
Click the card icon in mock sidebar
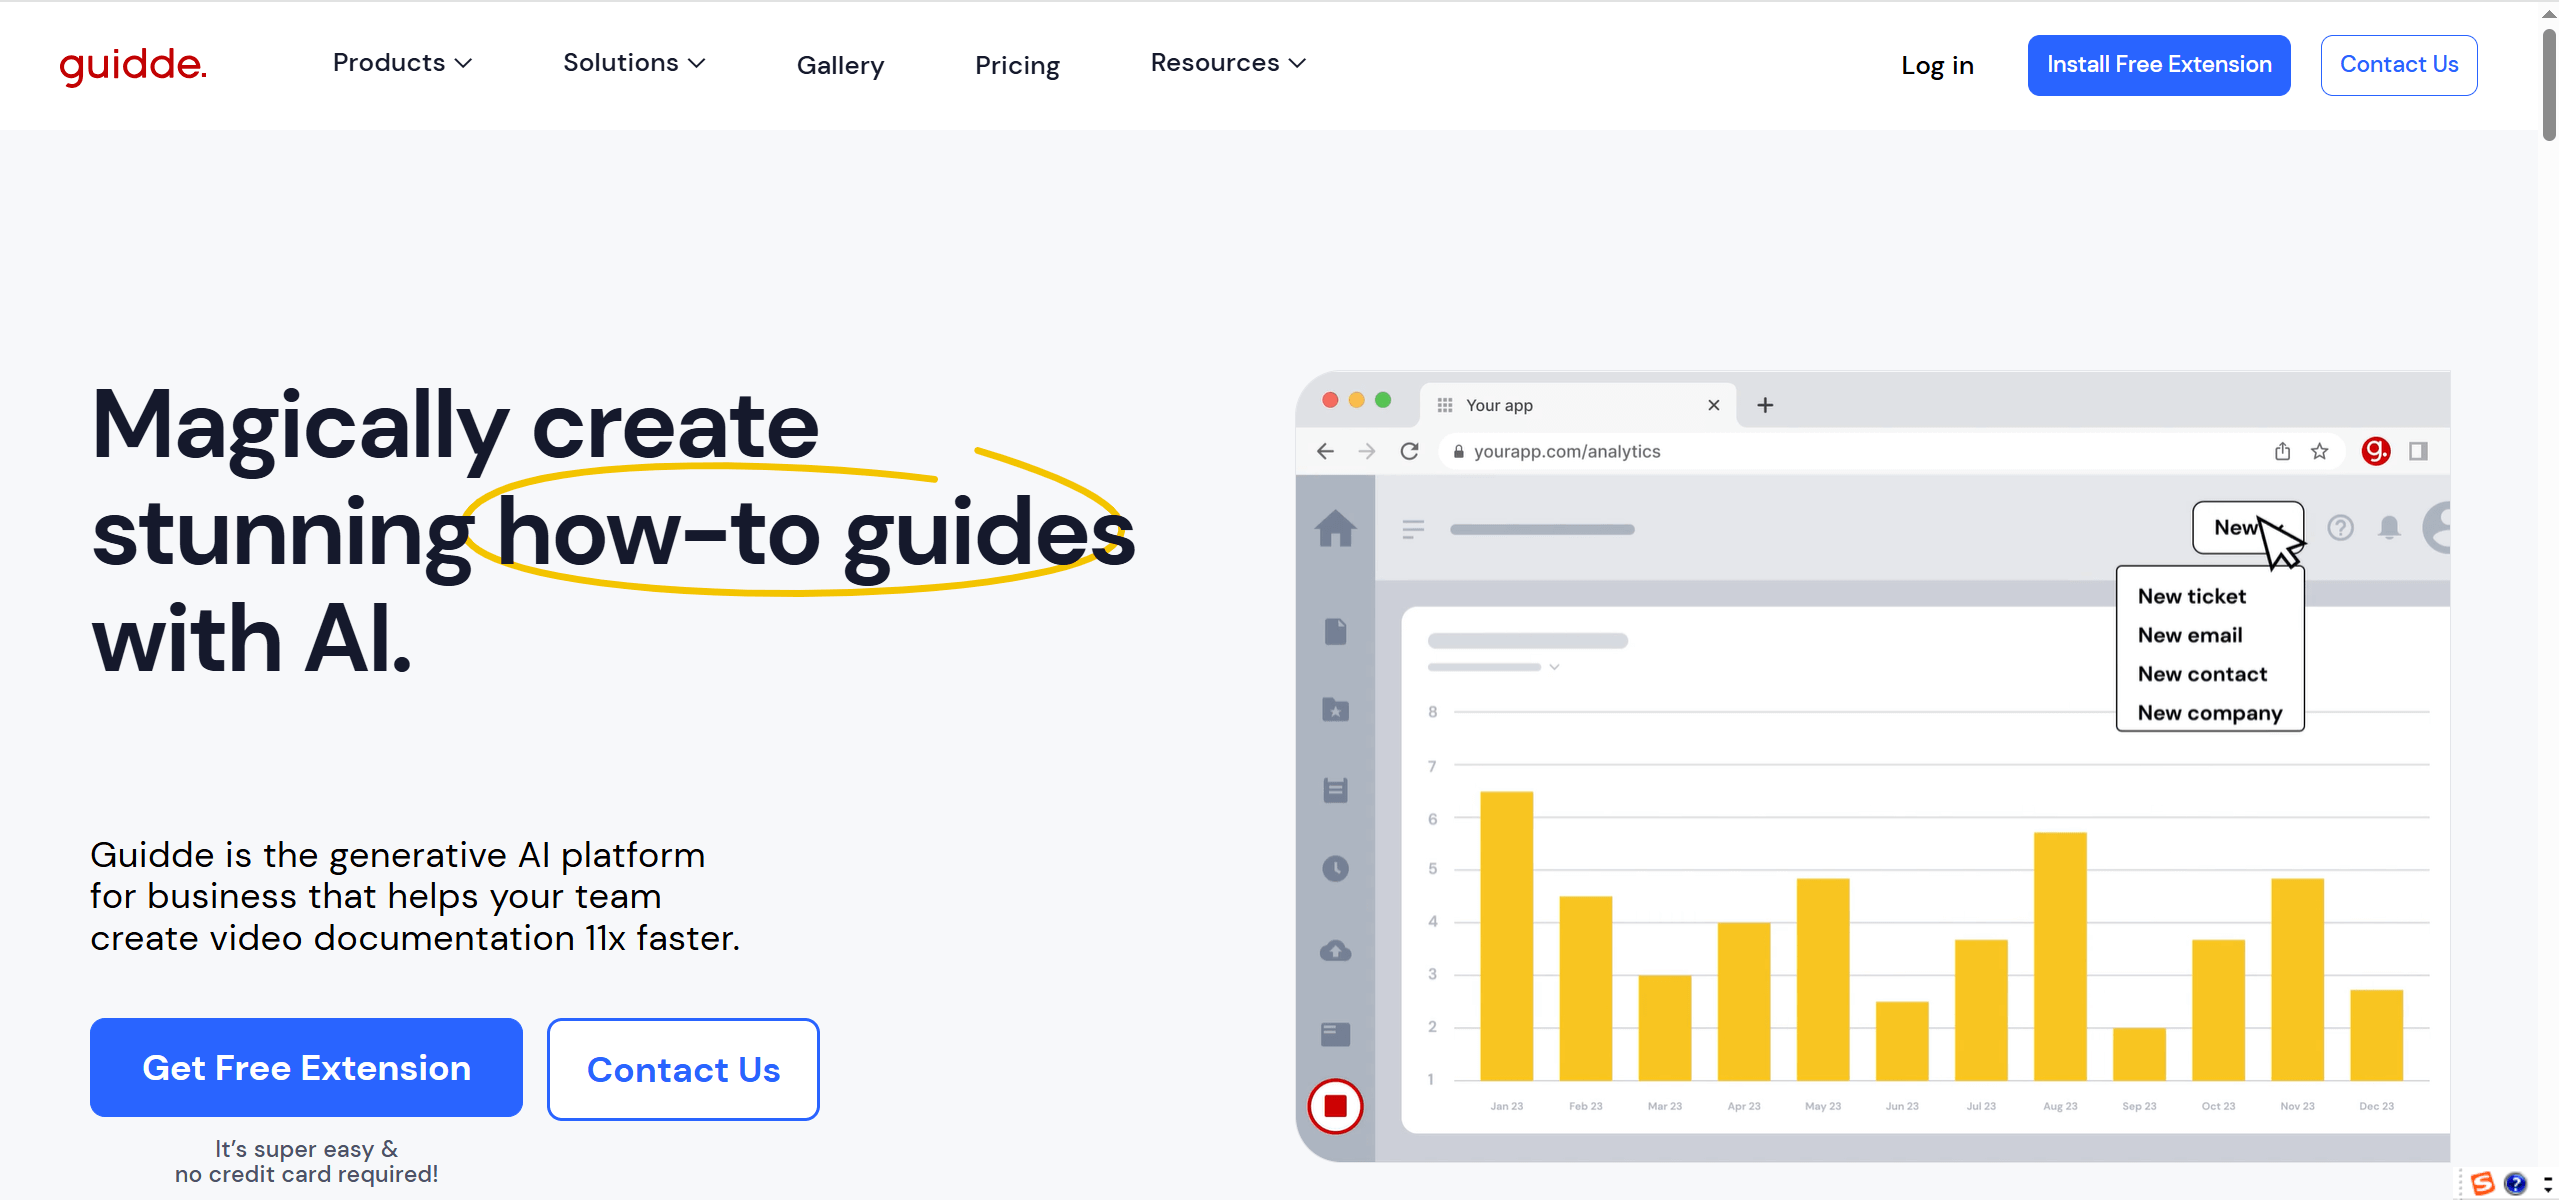[x=1335, y=1034]
